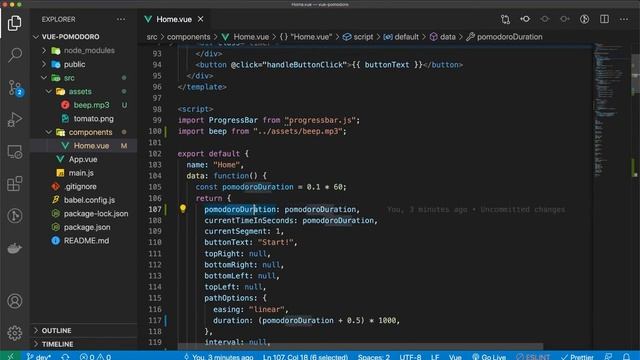640x360 pixels.
Task: Click the default breadcrumb
Action: click(401, 37)
